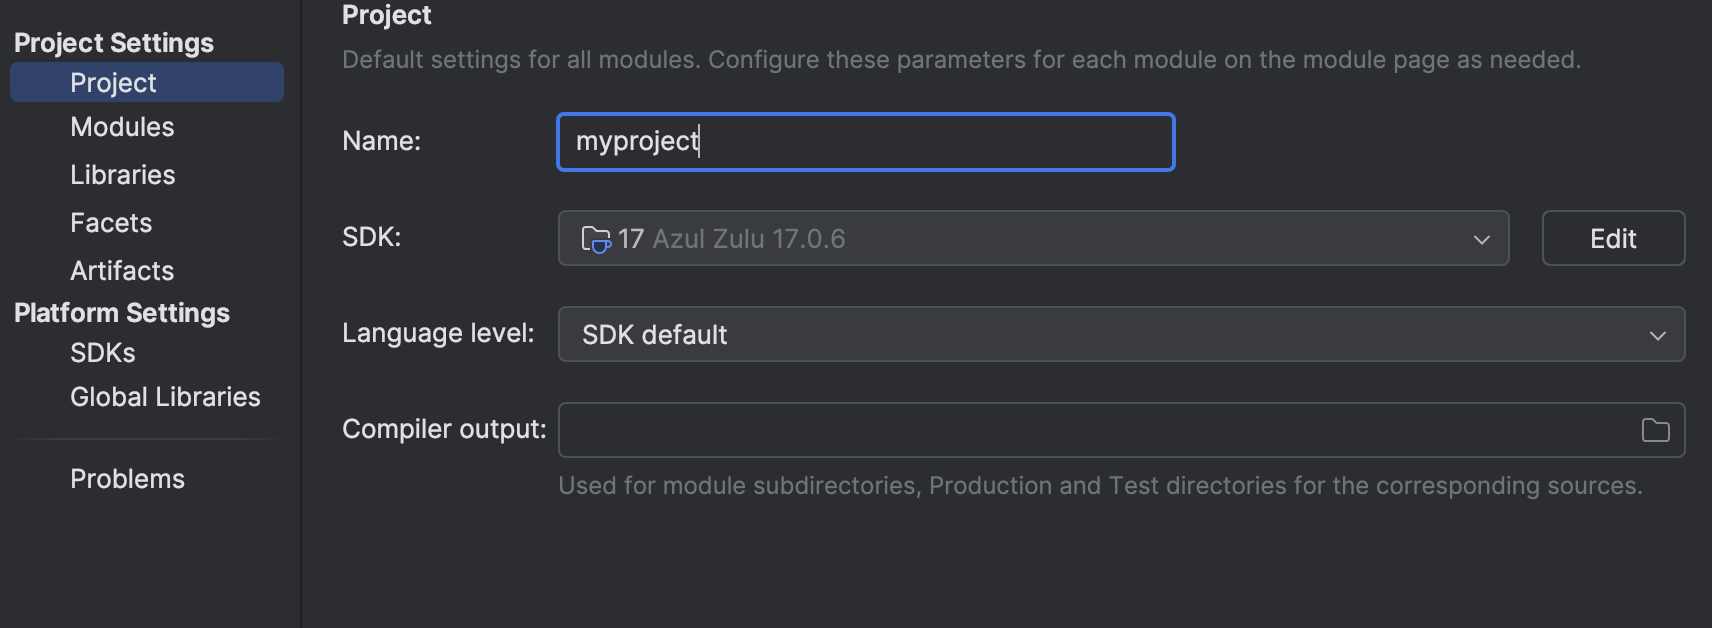Open the Artifacts section
The width and height of the screenshot is (1712, 628).
pyautogui.click(x=122, y=271)
